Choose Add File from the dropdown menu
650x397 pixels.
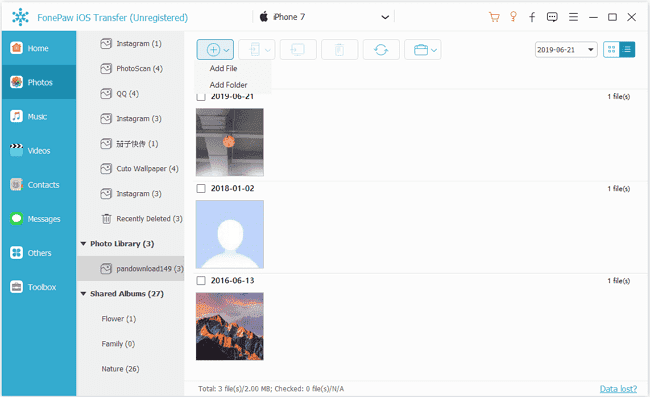click(223, 68)
